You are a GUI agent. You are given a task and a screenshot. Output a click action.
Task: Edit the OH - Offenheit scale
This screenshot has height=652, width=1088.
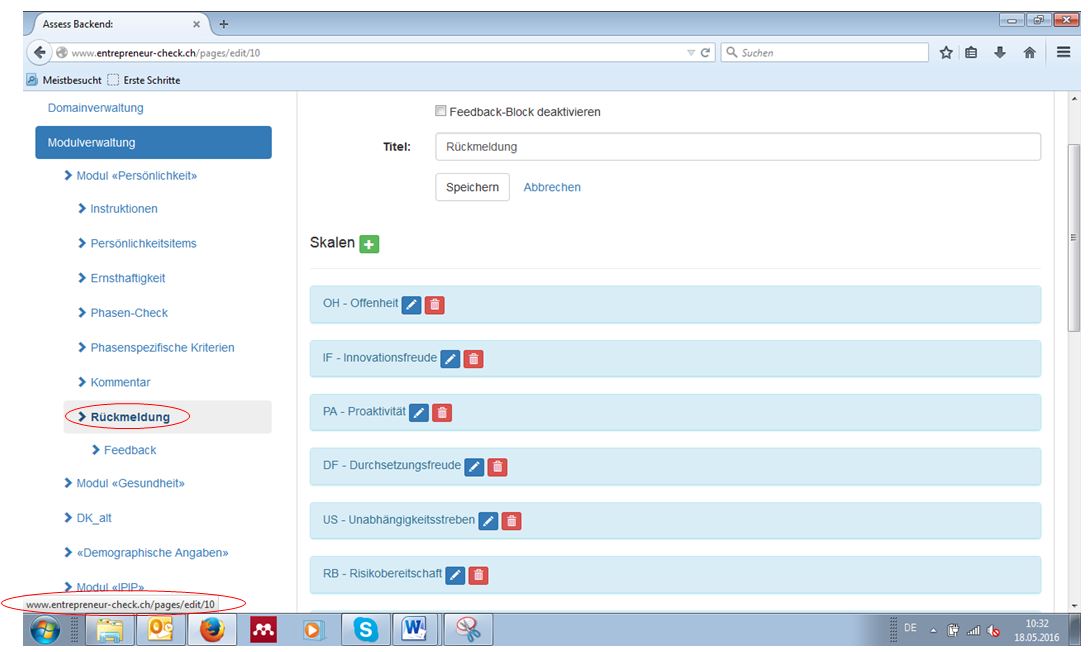click(x=411, y=304)
